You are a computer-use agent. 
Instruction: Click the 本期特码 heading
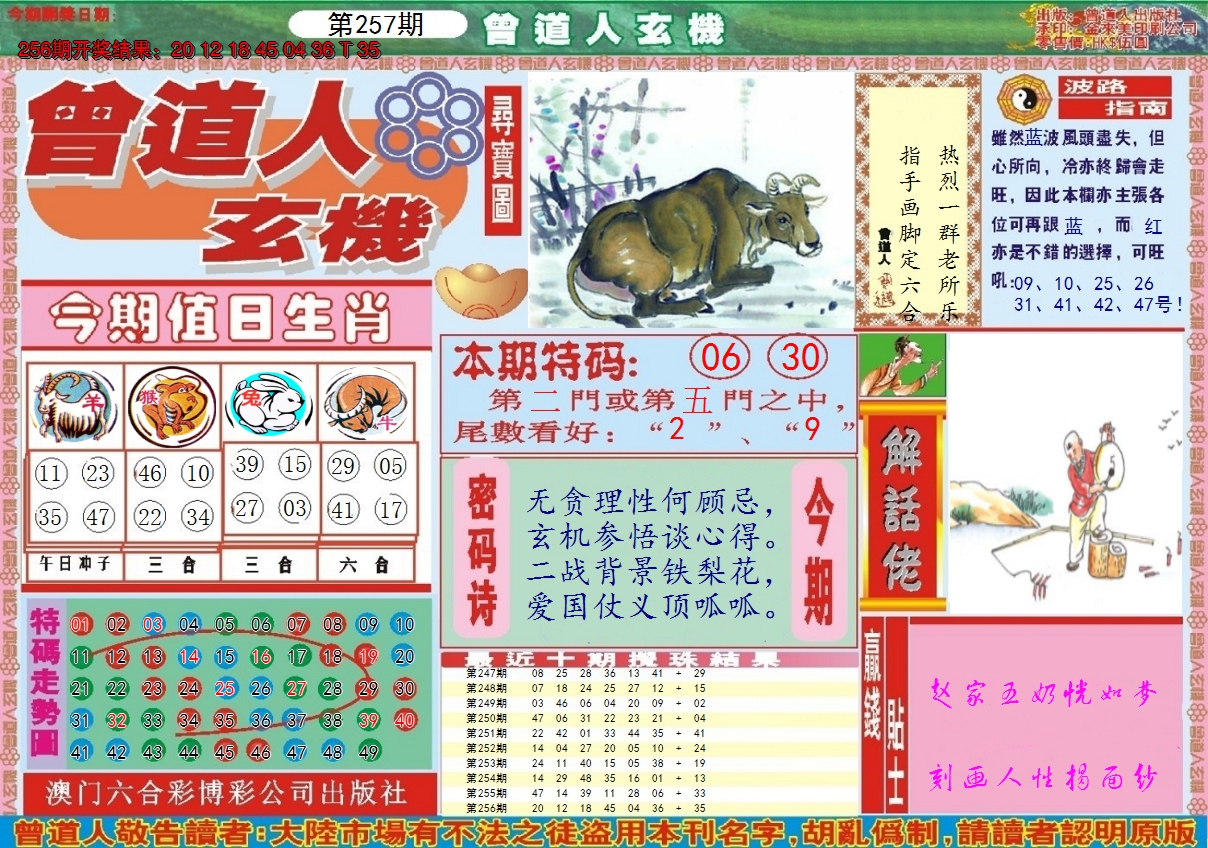point(544,360)
